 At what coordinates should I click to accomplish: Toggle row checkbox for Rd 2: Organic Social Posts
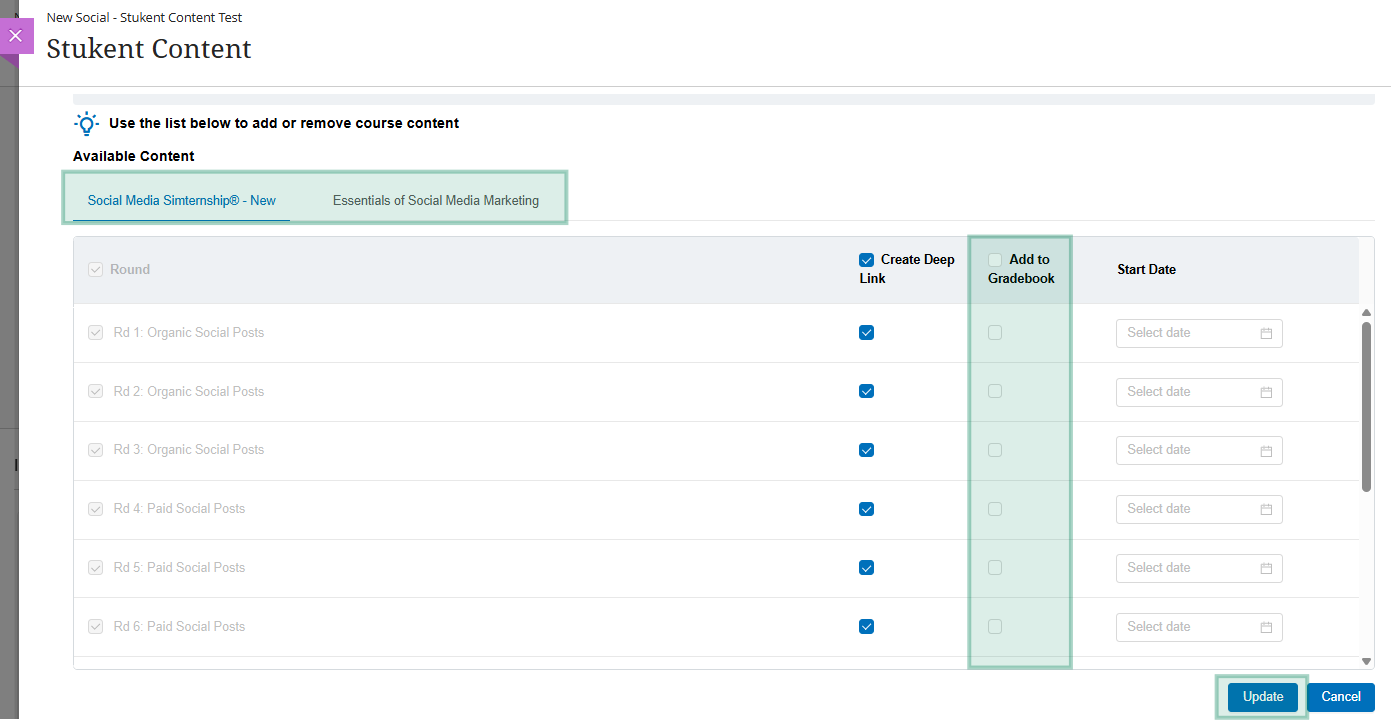pos(96,392)
